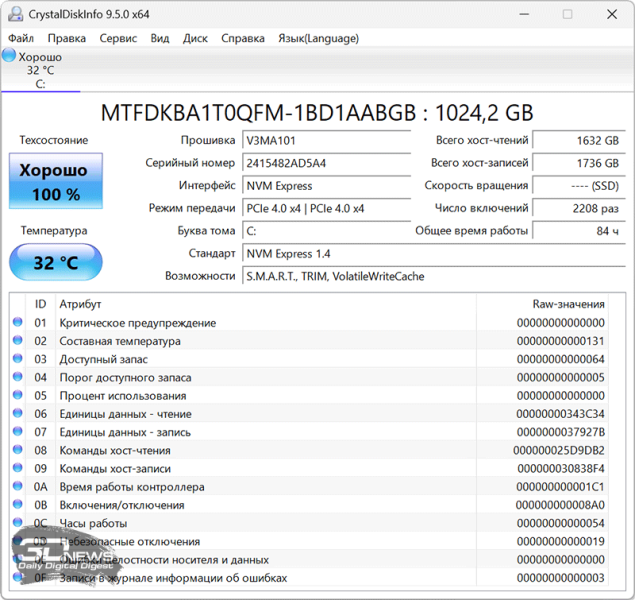The height and width of the screenshot is (600, 635).
Task: Click status orb beside attribute 01 critical warning
Action: [x=17, y=323]
